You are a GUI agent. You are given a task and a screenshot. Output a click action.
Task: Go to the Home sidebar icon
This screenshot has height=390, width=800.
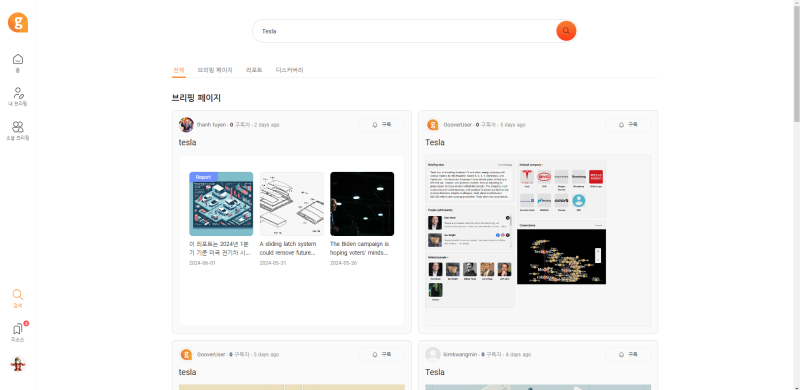18,63
